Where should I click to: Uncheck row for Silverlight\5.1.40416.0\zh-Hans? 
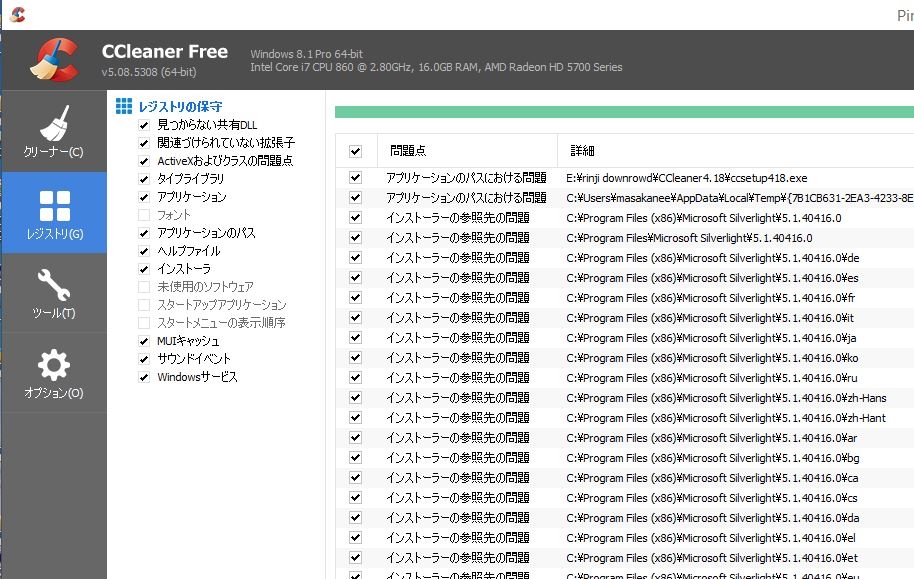pos(356,398)
